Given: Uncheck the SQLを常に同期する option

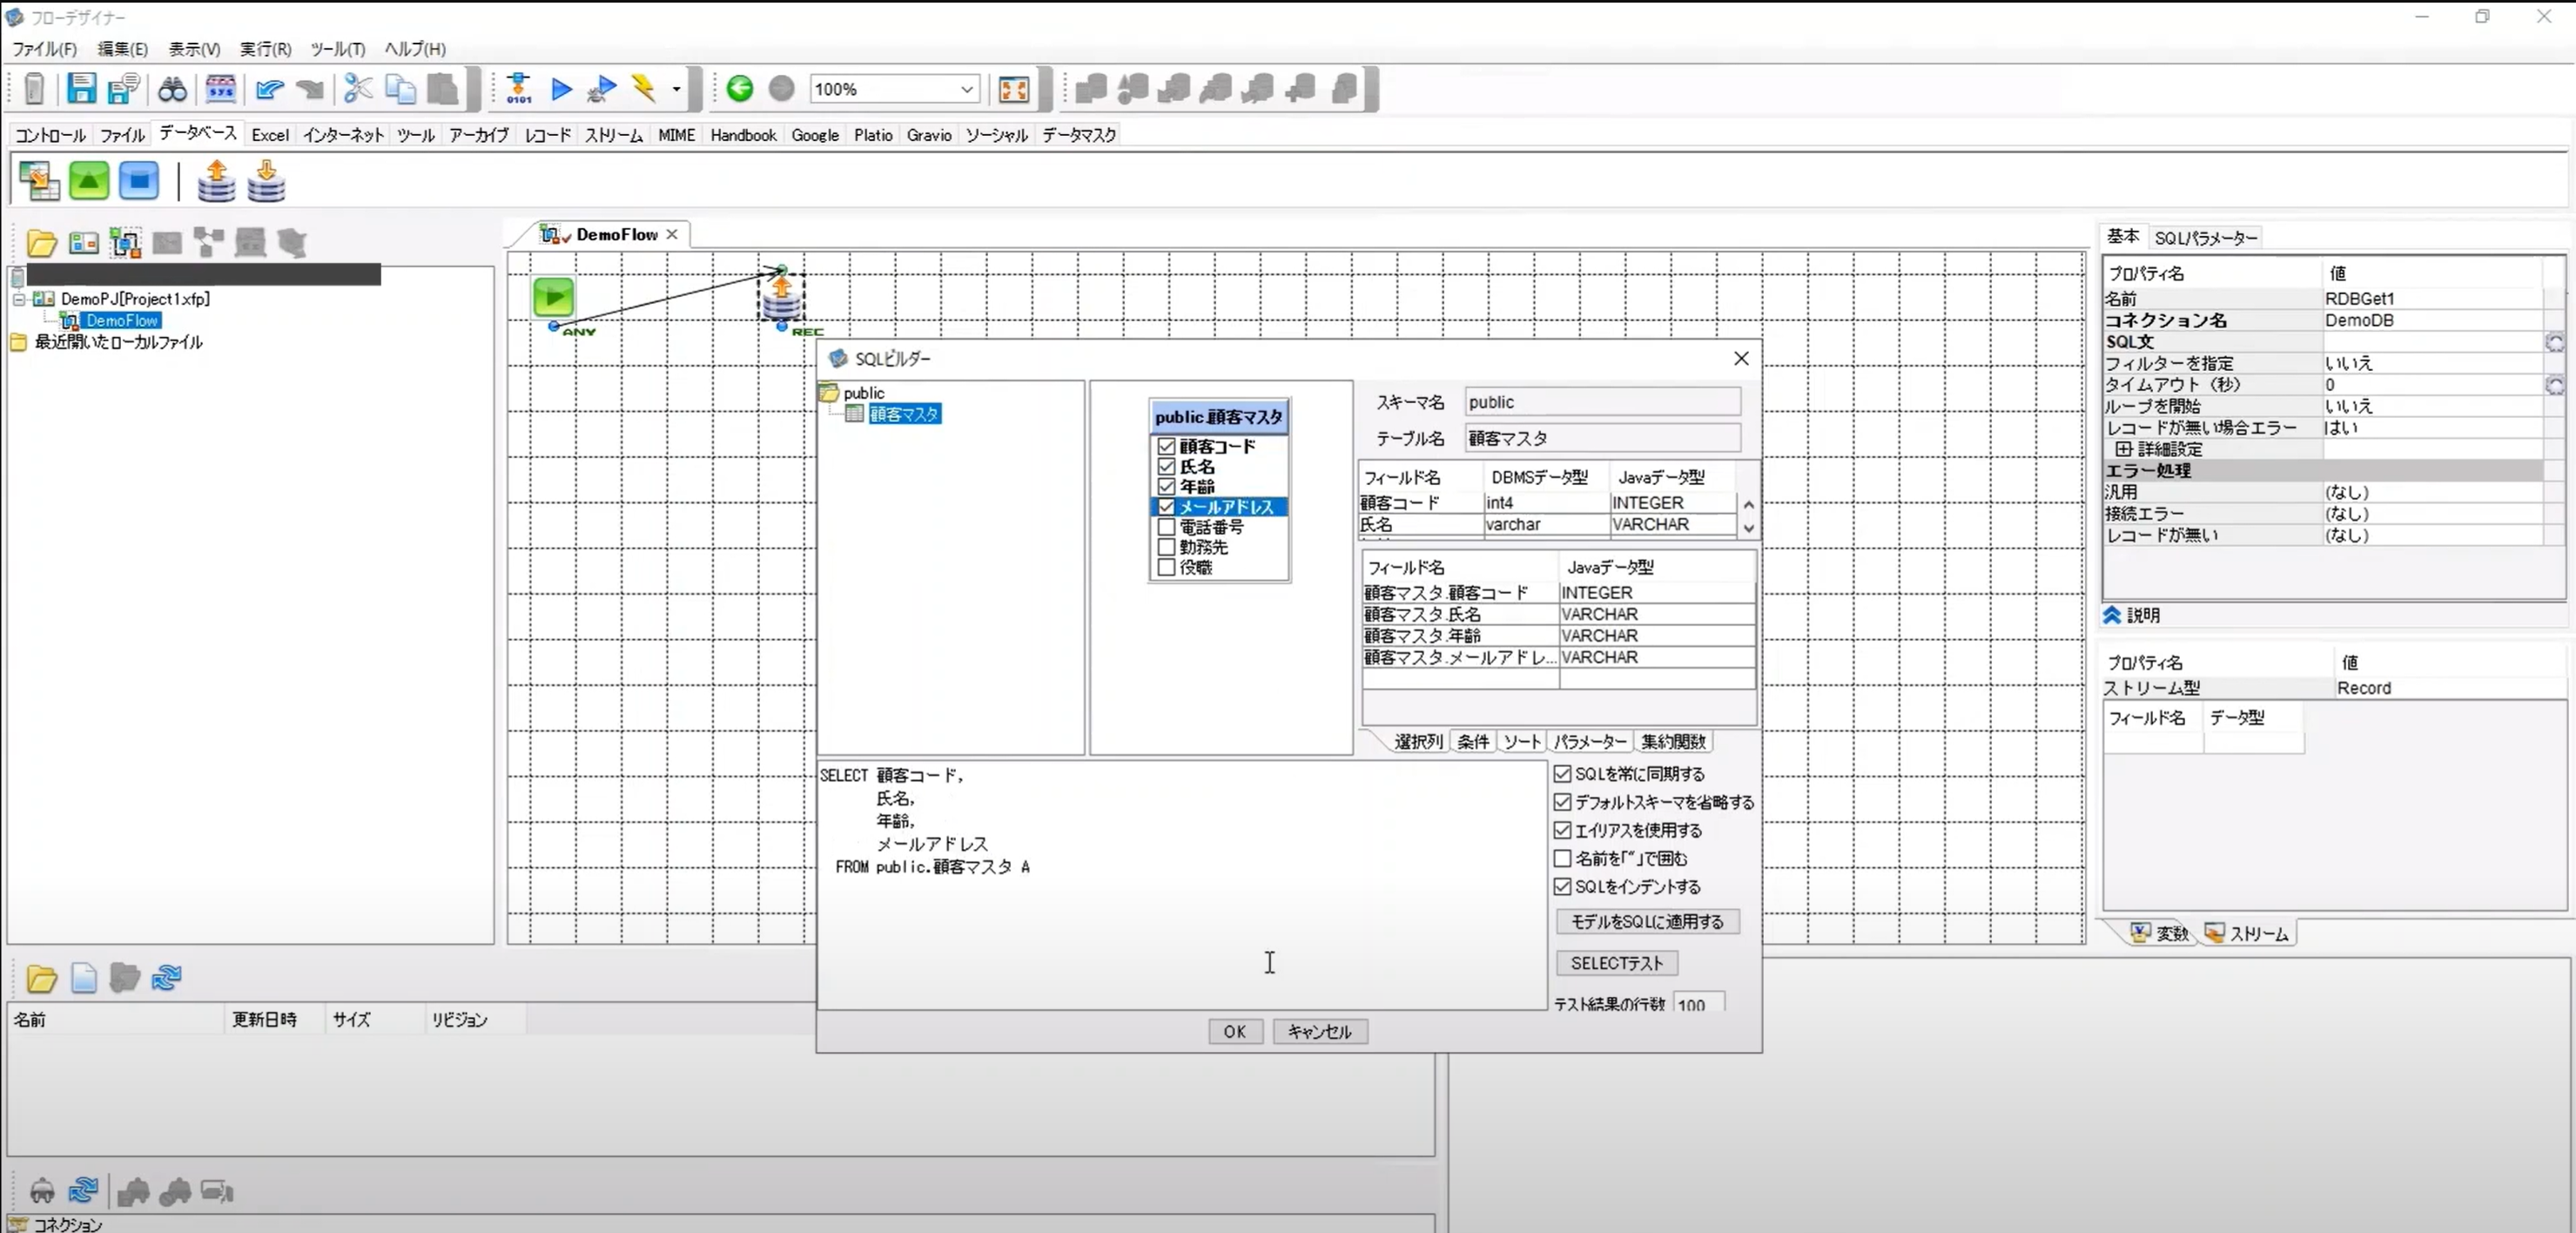Looking at the screenshot, I should tap(1564, 773).
